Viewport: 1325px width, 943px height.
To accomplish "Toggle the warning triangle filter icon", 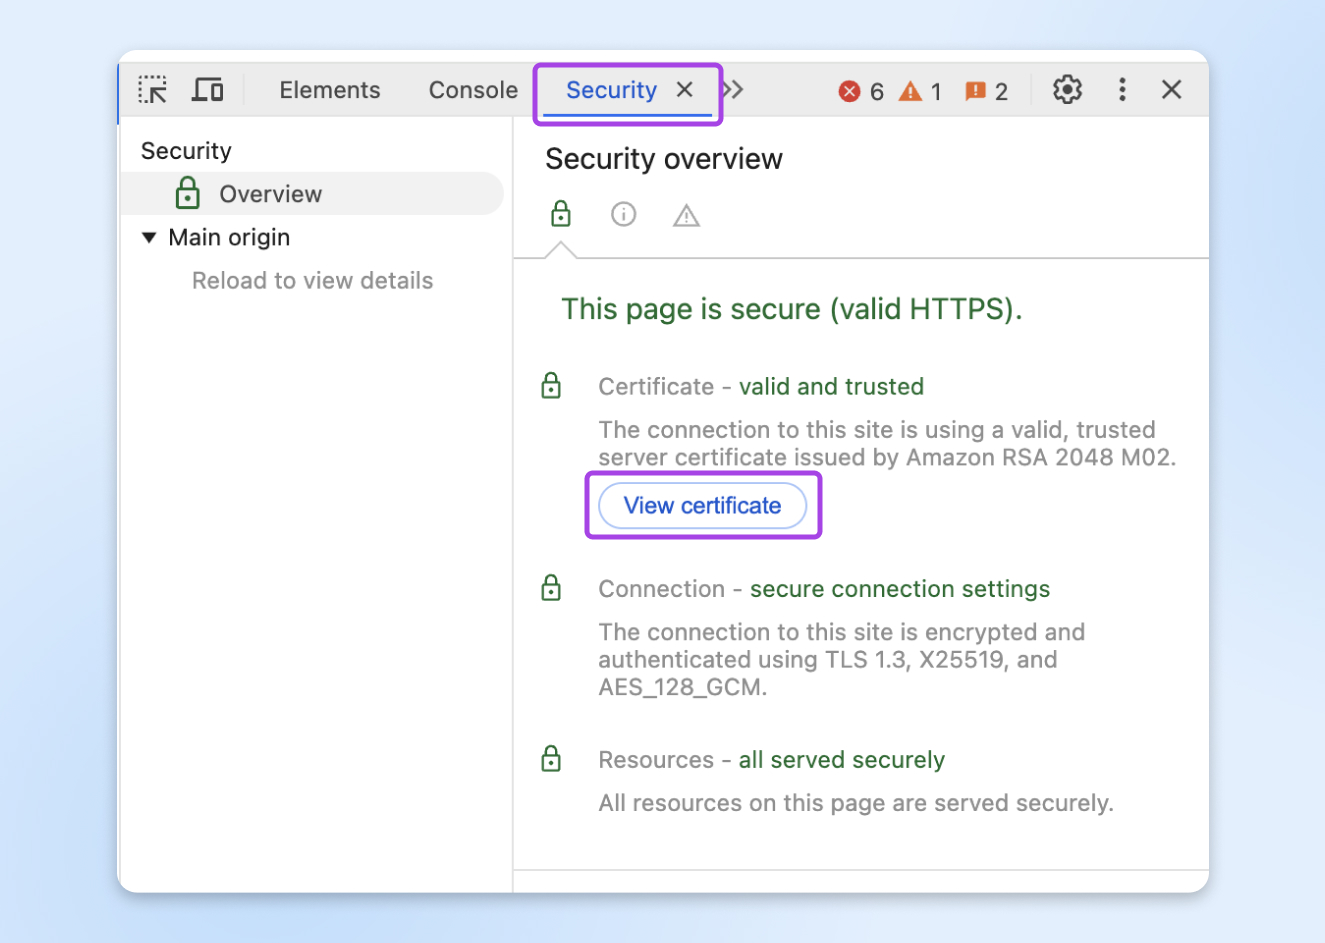I will 686,213.
